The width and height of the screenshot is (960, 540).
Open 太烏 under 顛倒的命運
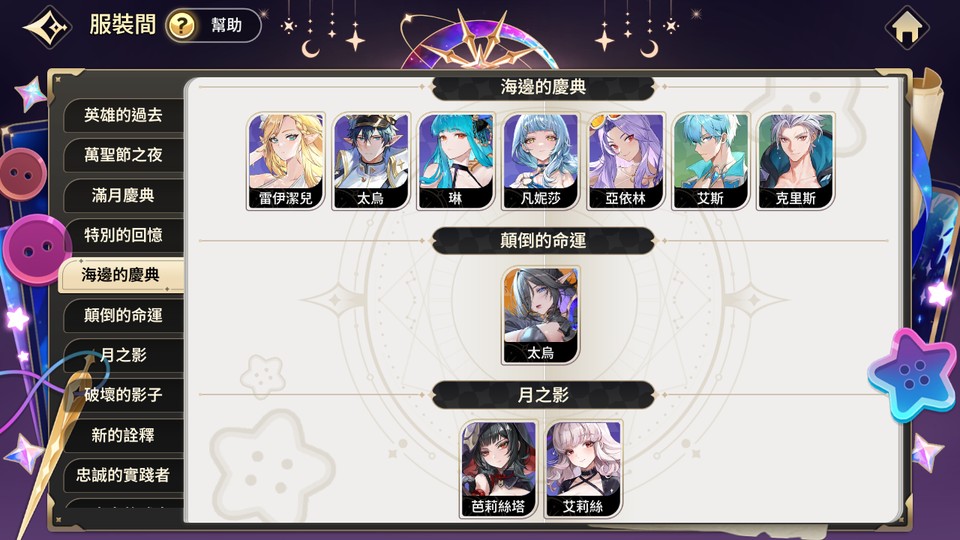(541, 315)
